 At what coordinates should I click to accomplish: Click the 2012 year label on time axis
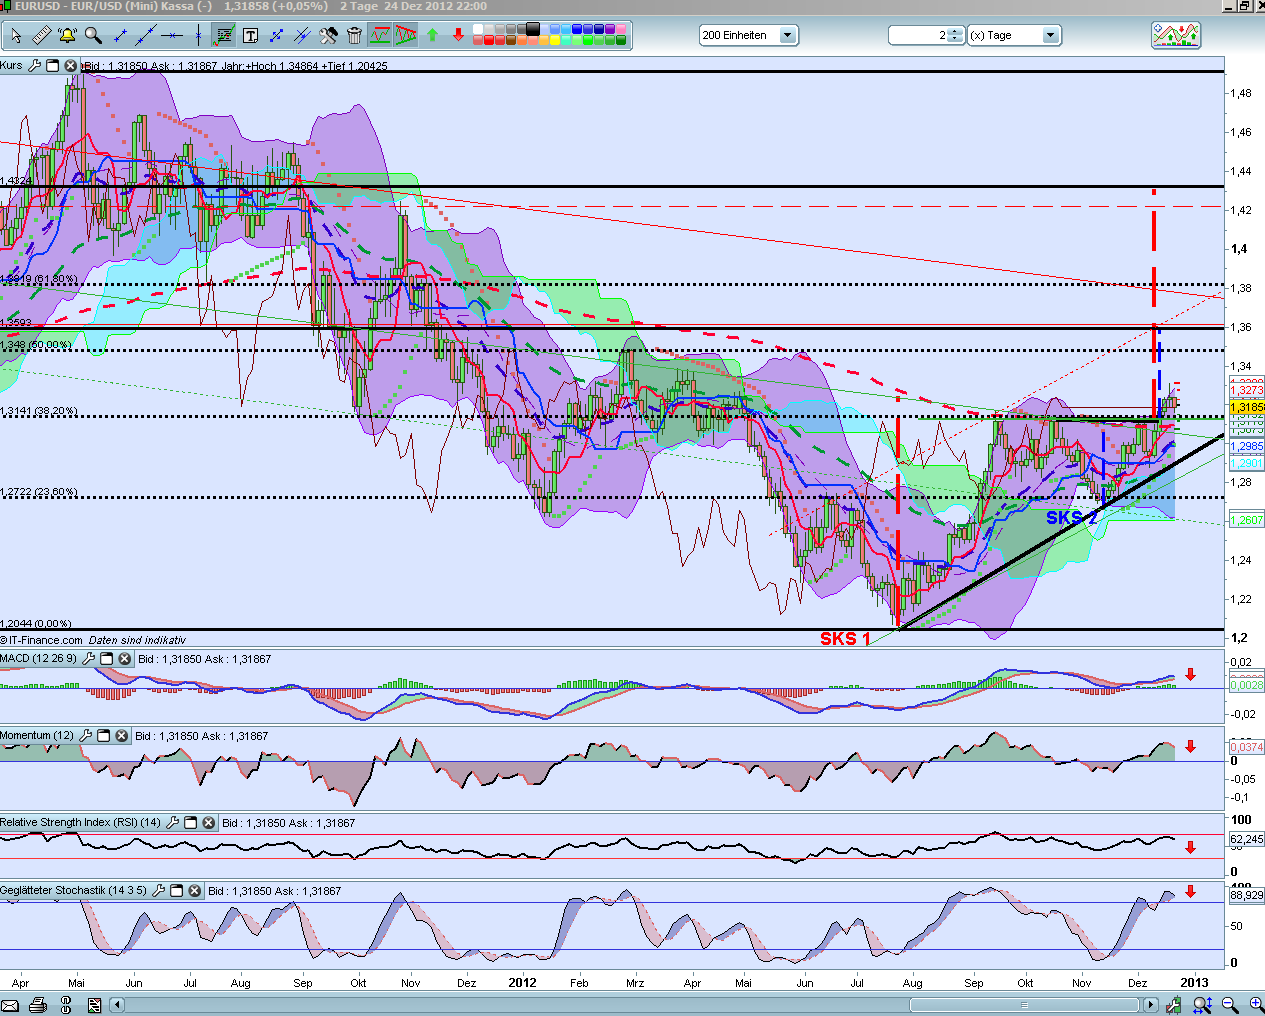point(522,982)
